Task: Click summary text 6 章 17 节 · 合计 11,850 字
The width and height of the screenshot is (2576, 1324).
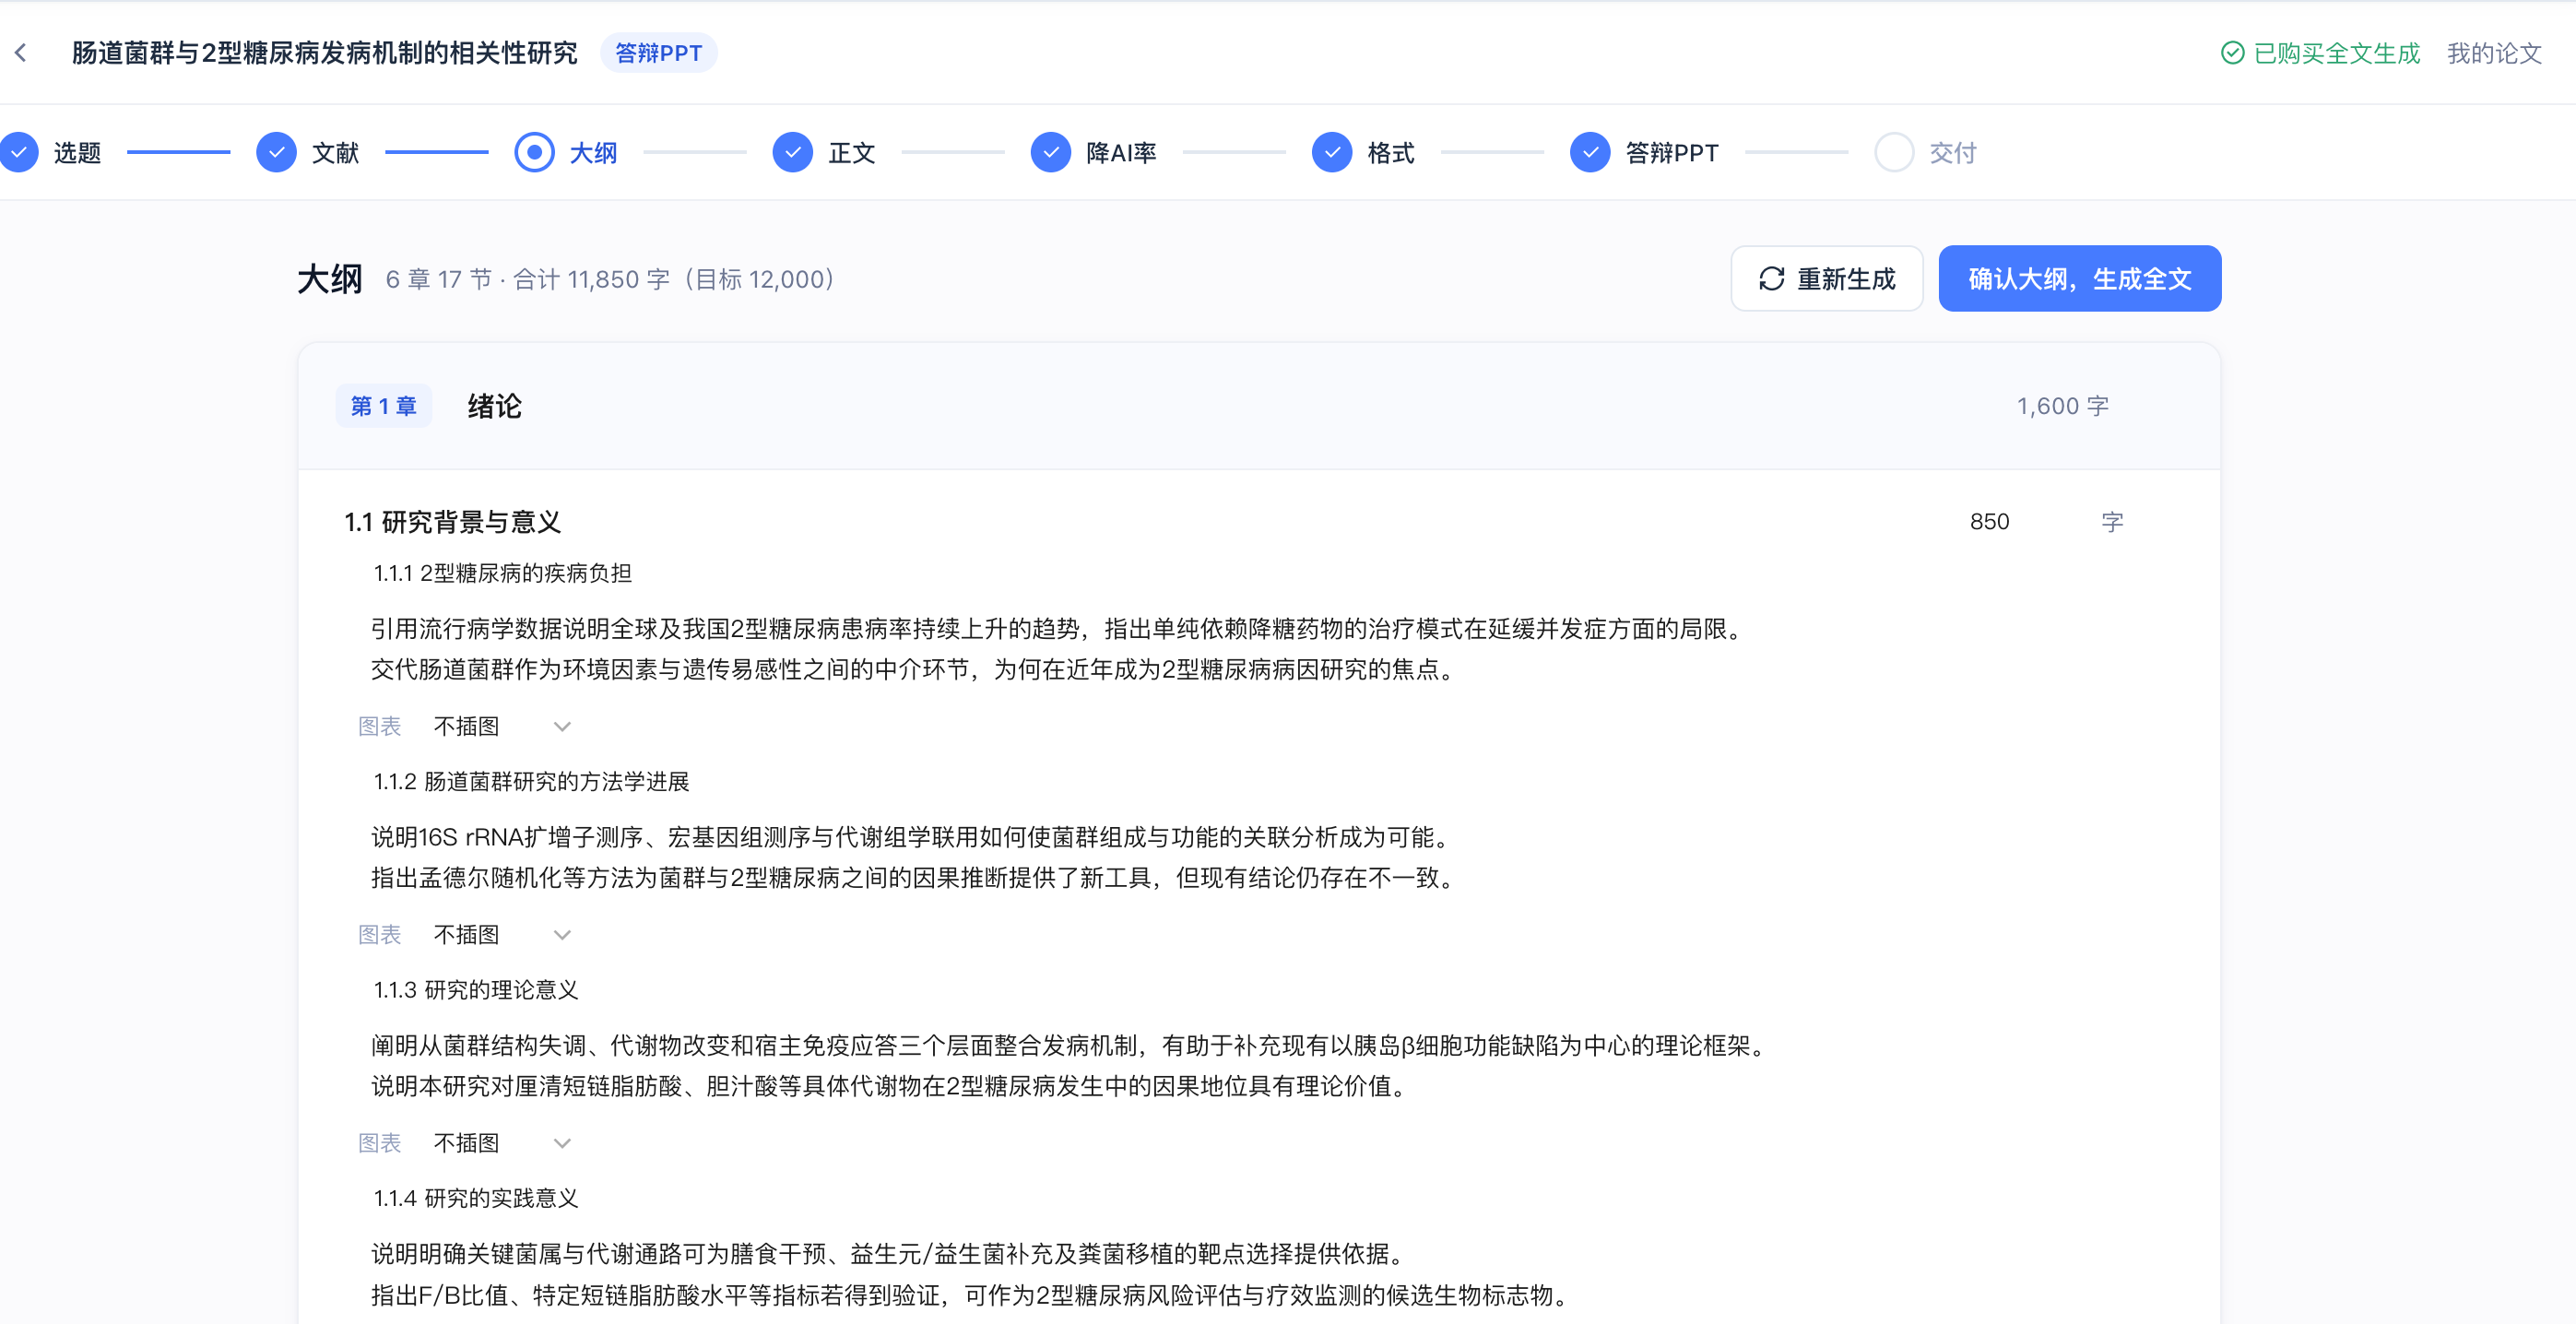Action: click(527, 279)
